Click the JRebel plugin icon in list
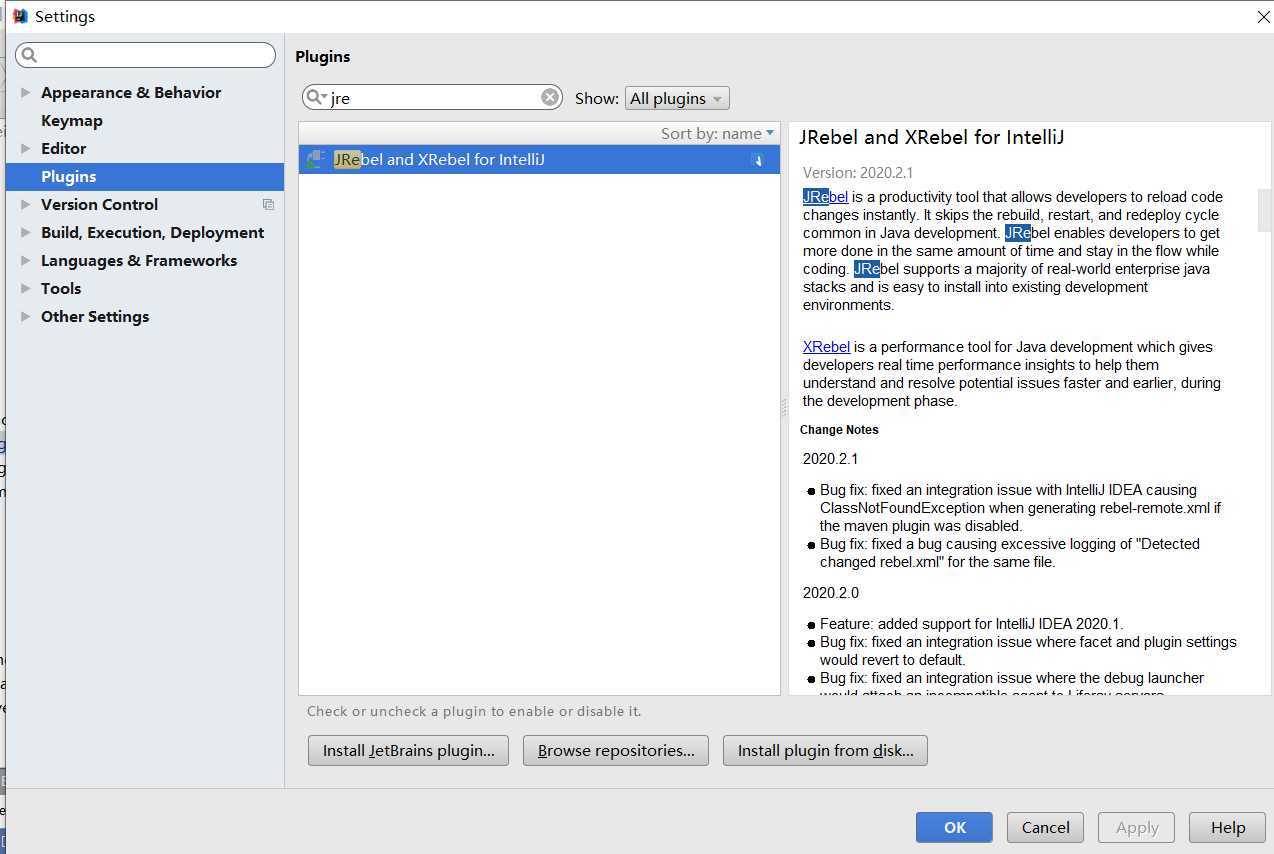The width and height of the screenshot is (1274, 854). click(x=316, y=159)
